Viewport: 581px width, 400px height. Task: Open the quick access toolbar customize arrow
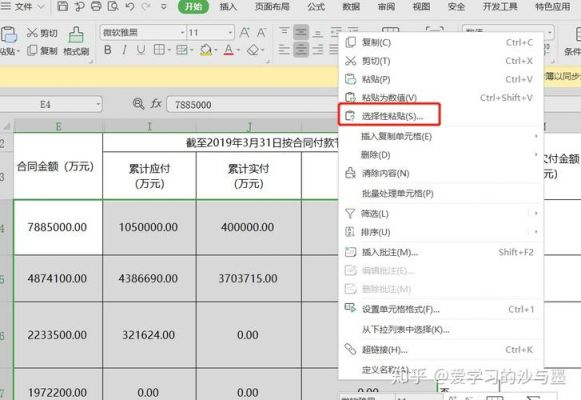[x=164, y=6]
